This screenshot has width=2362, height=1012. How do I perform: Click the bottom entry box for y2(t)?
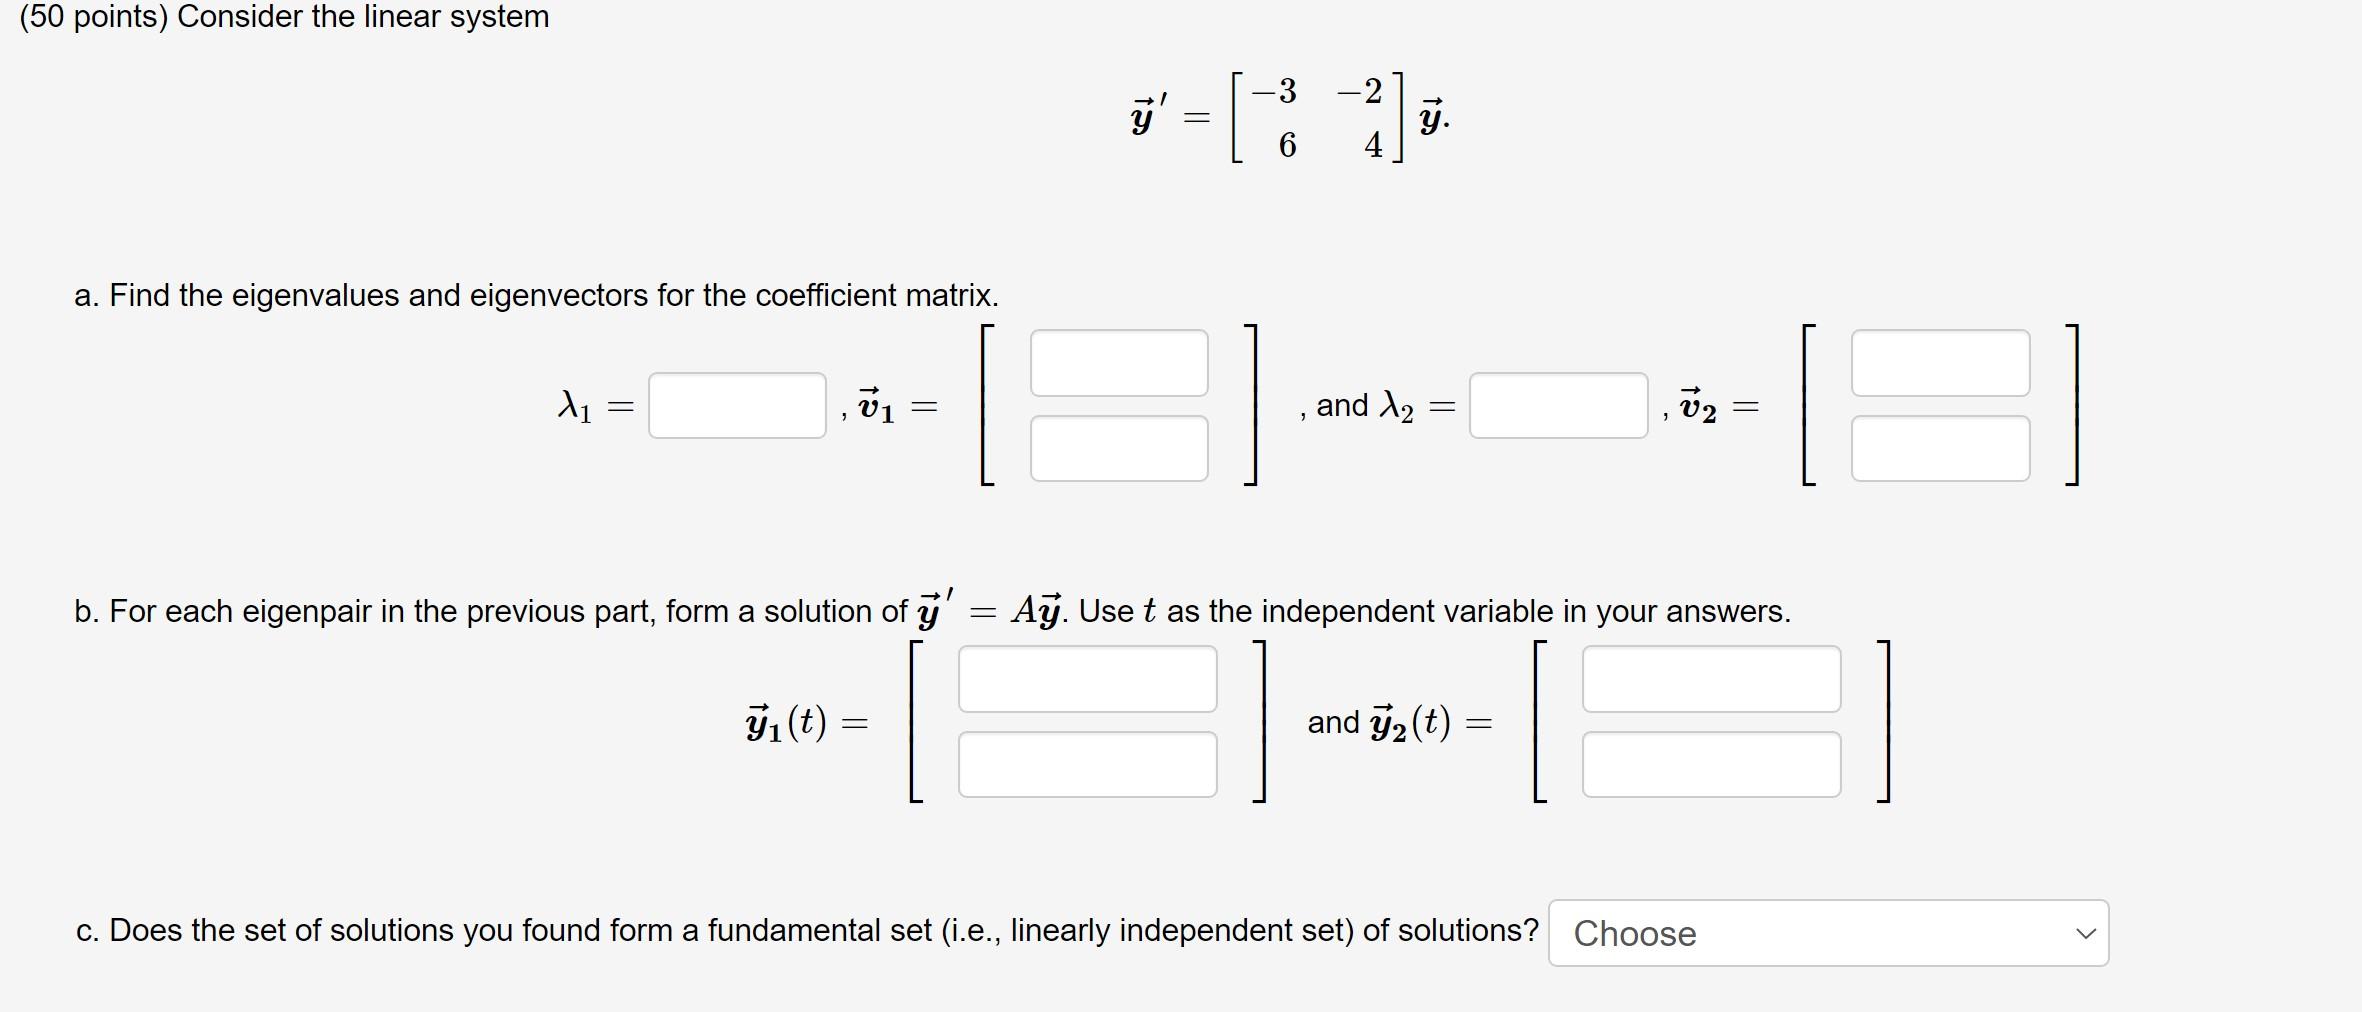pyautogui.click(x=1710, y=765)
